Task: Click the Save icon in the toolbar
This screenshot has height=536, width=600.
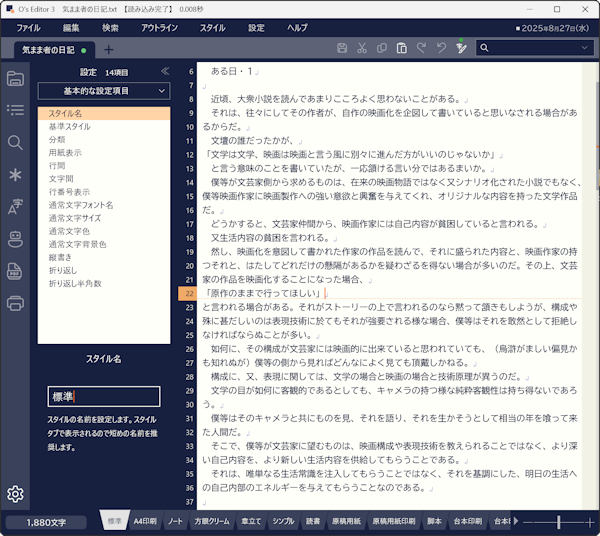Action: 342,48
